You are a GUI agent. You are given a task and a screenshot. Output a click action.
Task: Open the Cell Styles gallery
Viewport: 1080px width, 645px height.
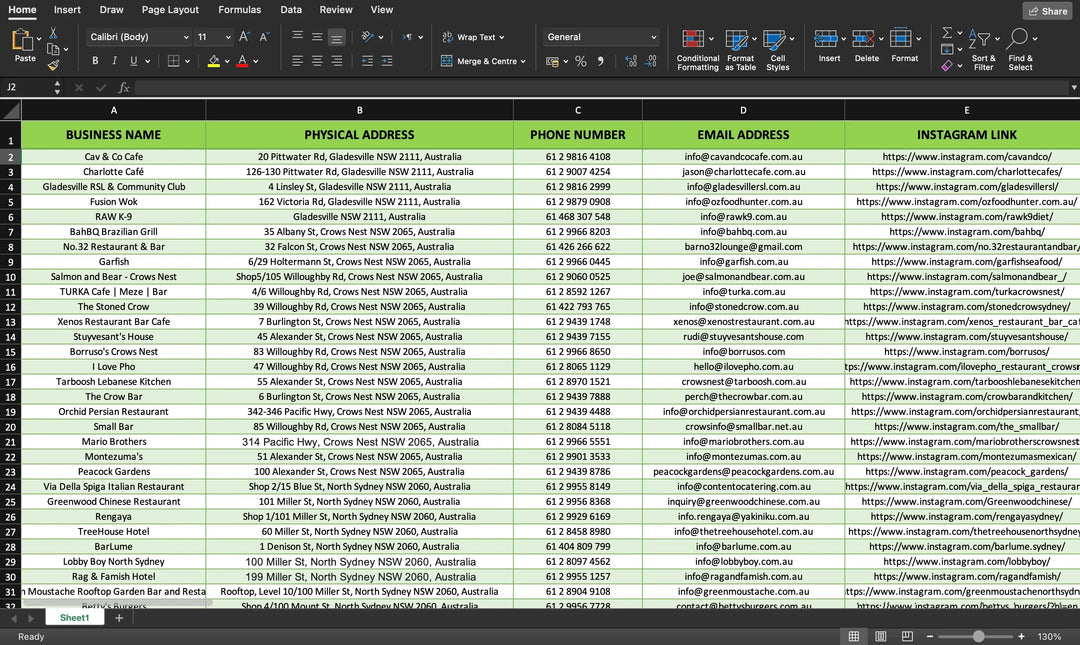(x=776, y=40)
